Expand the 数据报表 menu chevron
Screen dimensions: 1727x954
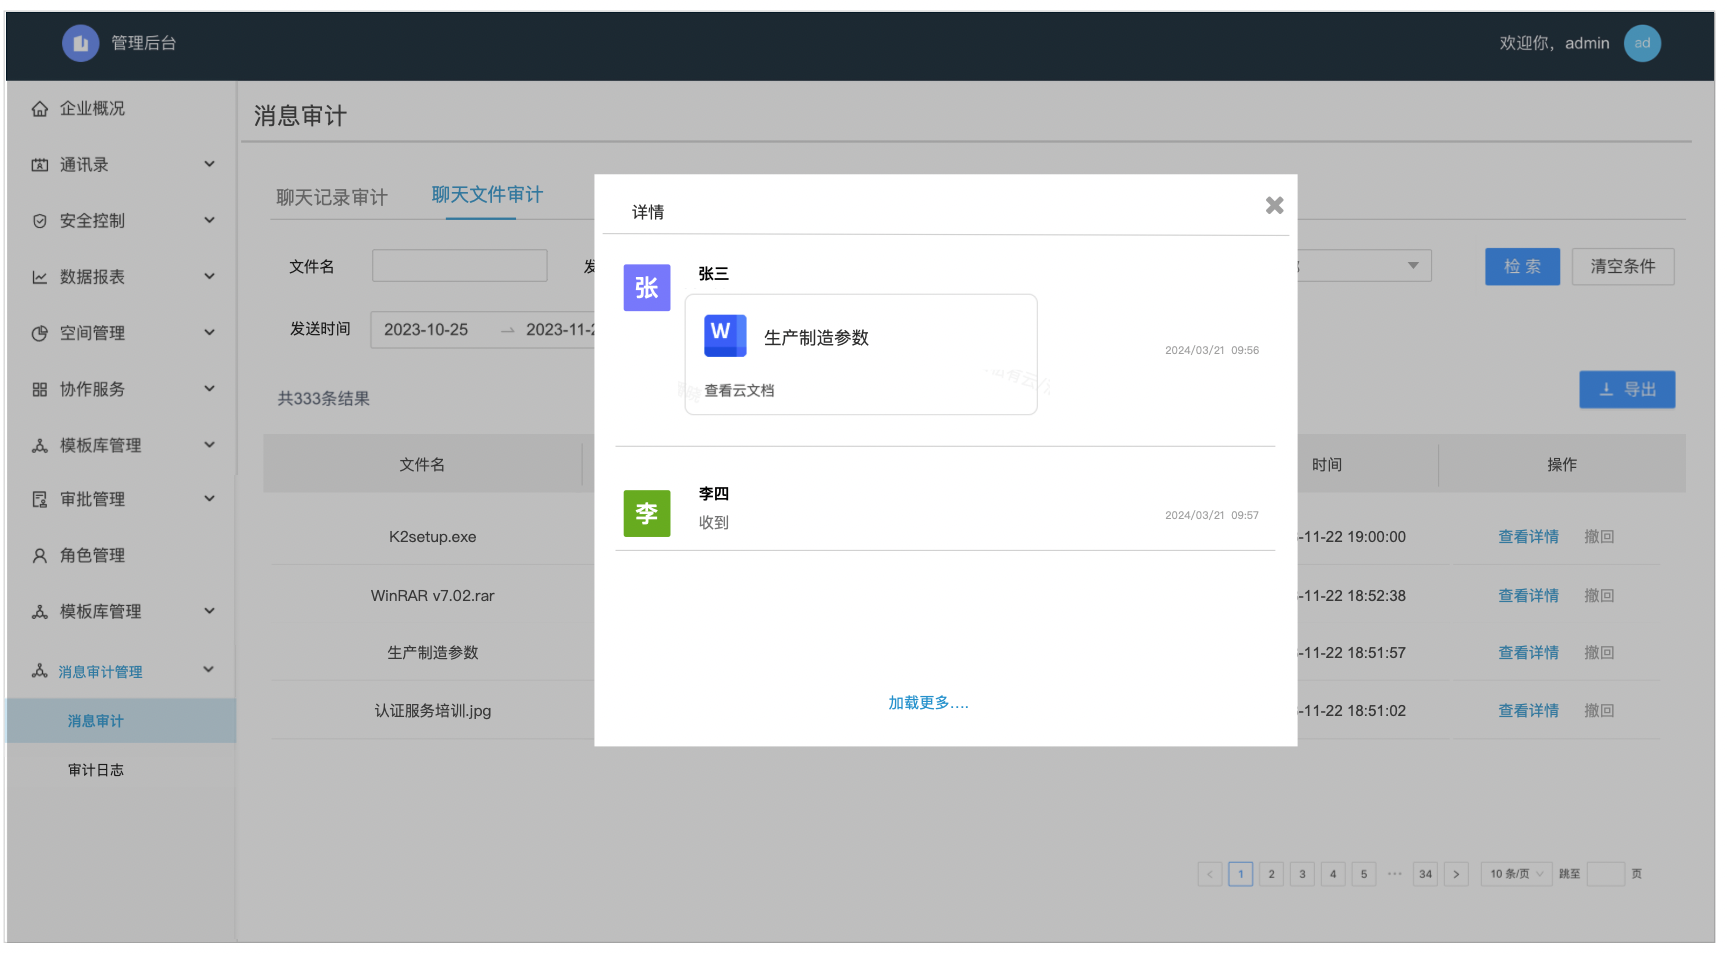tap(209, 276)
